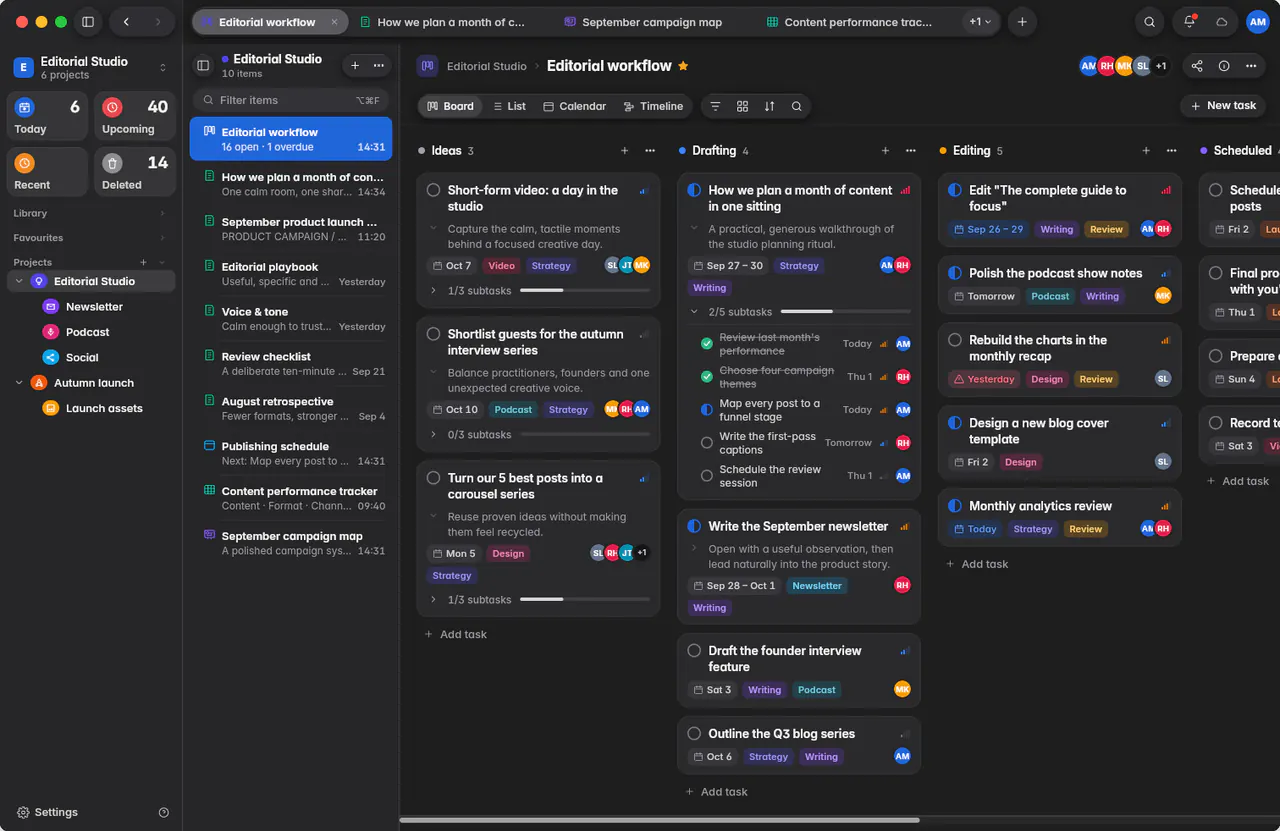This screenshot has width=1280, height=831.
Task: Add task at bottom of Editing column
Action: tap(977, 564)
